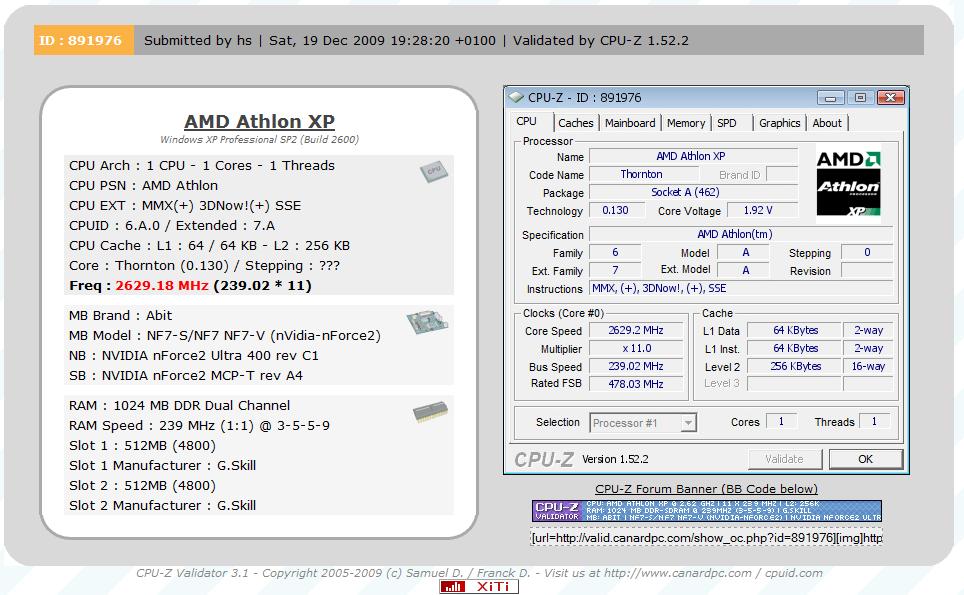Click the Bus Speed value 239.02 MHz
The height and width of the screenshot is (595, 964).
click(636, 366)
